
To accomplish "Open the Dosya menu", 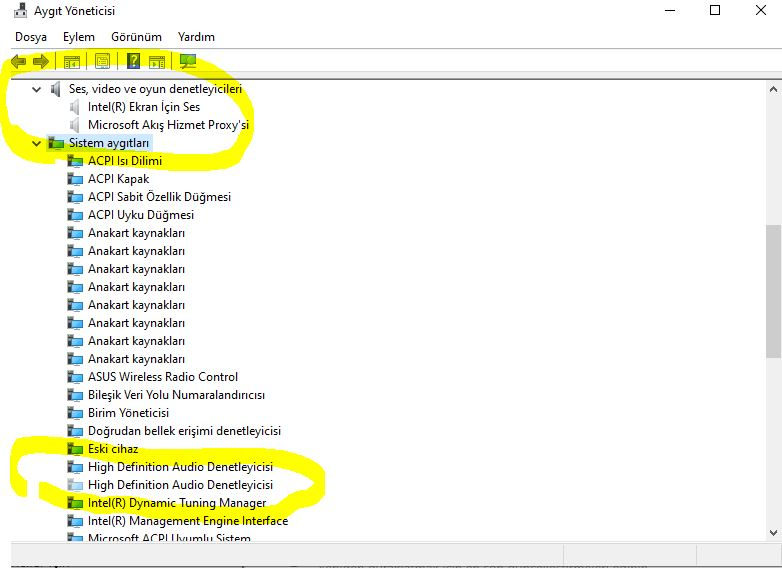I will [x=31, y=37].
